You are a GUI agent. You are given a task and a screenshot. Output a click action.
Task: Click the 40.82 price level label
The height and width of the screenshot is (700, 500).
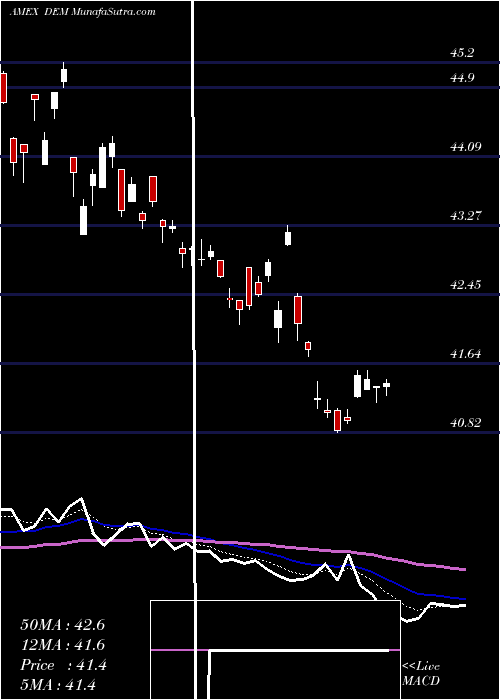(466, 422)
